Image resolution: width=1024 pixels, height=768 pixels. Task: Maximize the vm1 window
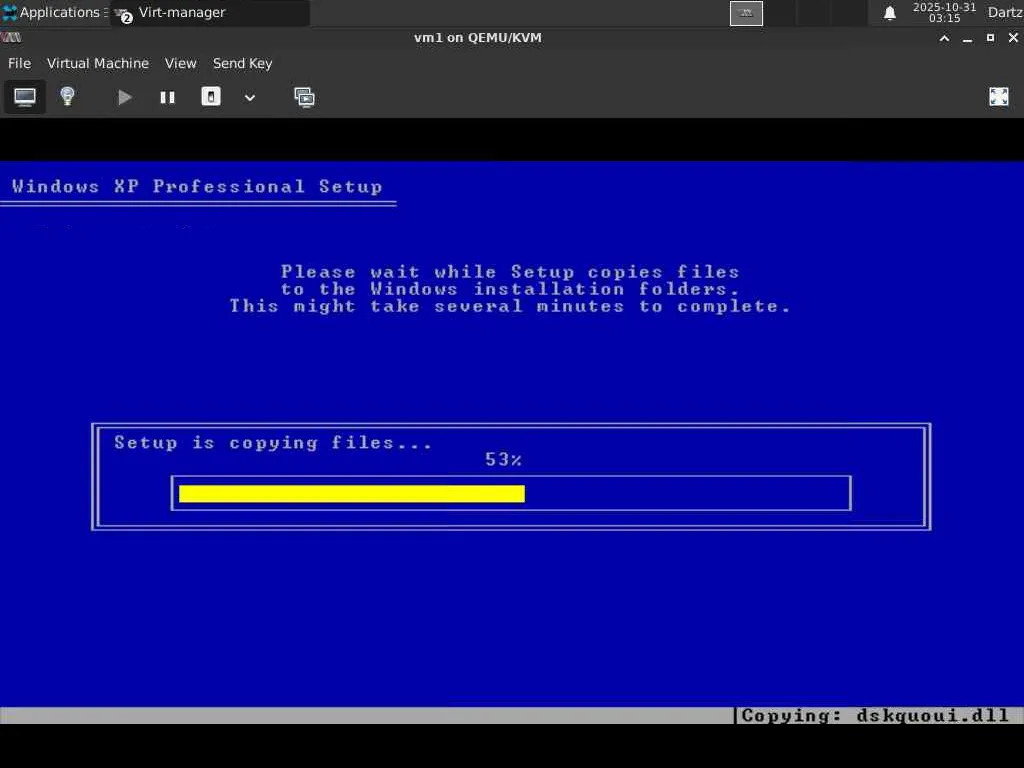[990, 38]
